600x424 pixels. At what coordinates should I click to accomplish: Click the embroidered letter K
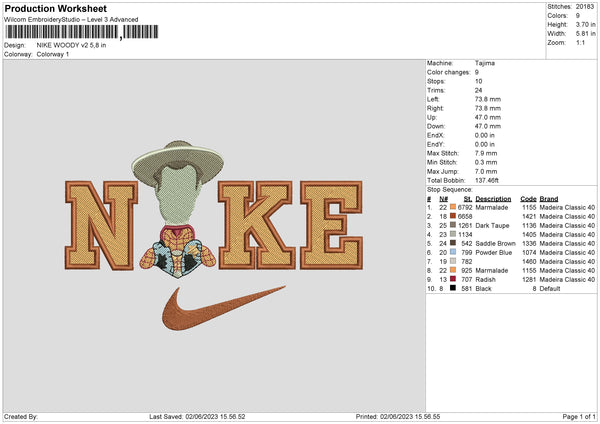(x=256, y=225)
